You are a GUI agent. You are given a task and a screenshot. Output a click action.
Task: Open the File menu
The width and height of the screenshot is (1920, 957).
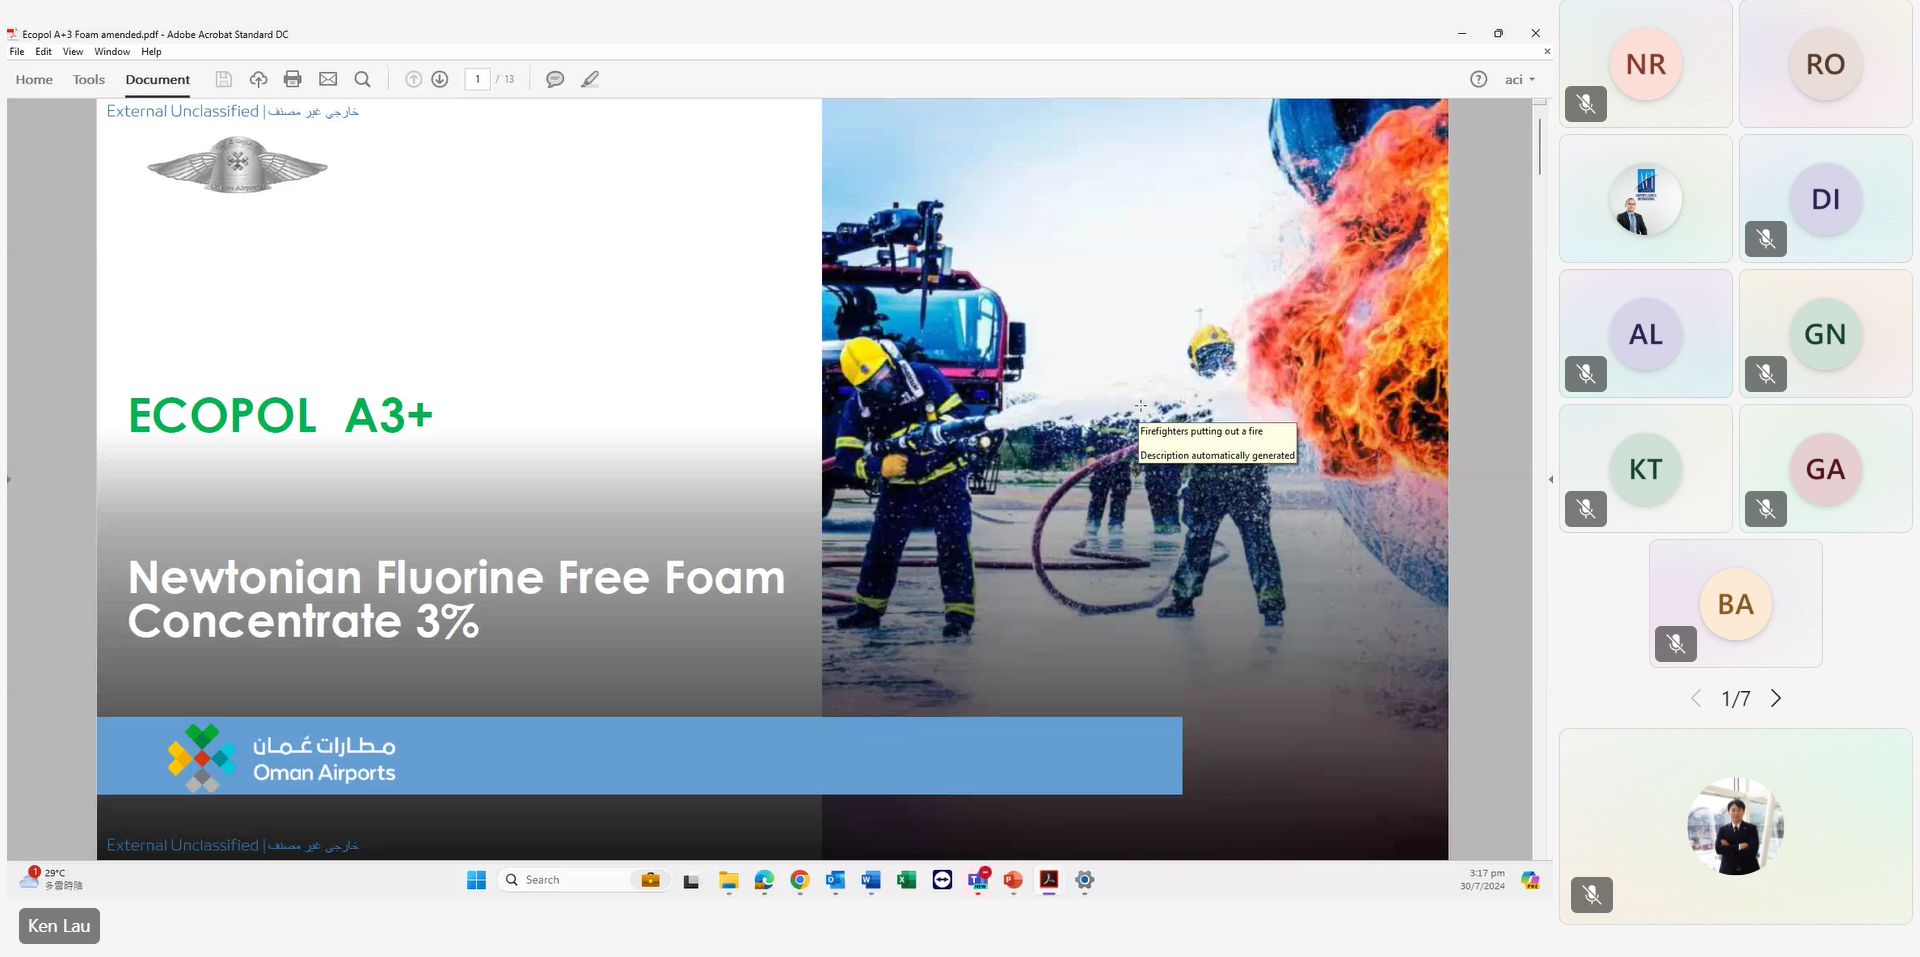coord(17,52)
